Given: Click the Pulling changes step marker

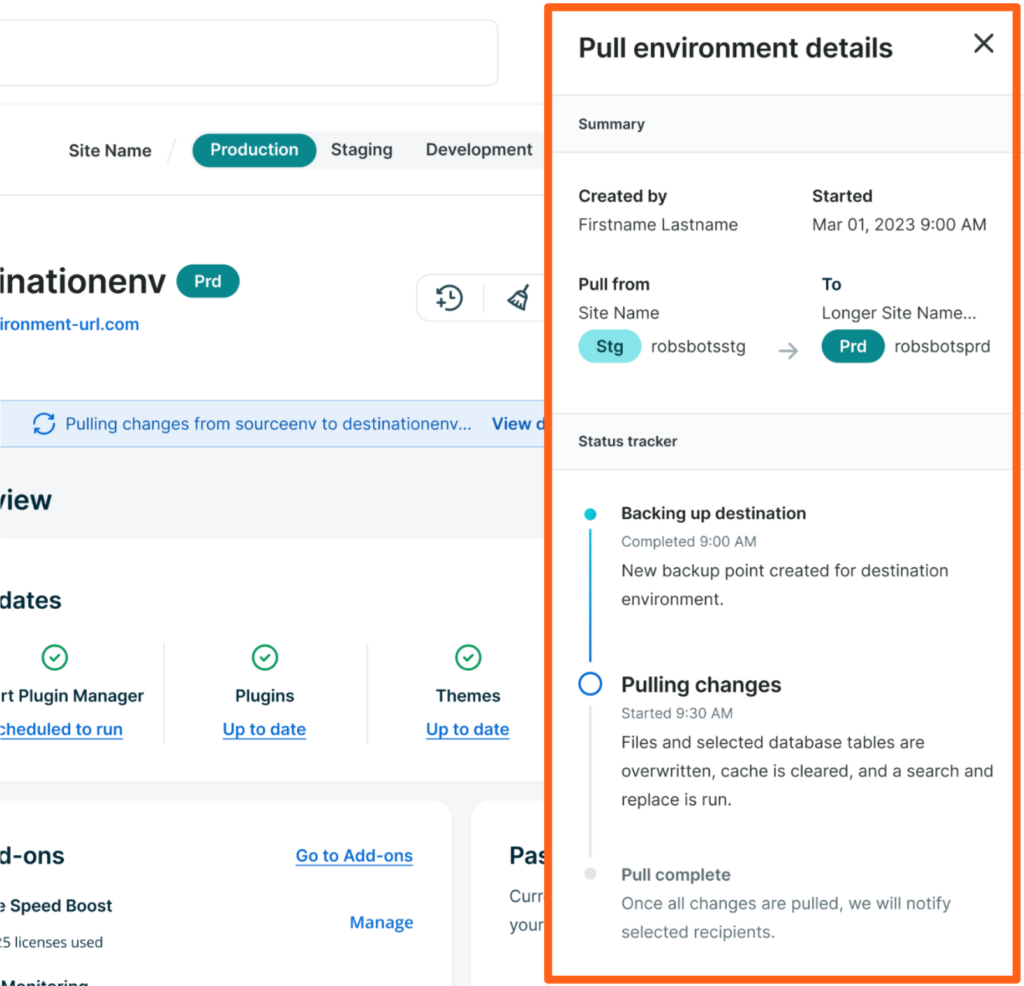Looking at the screenshot, I should coord(590,684).
